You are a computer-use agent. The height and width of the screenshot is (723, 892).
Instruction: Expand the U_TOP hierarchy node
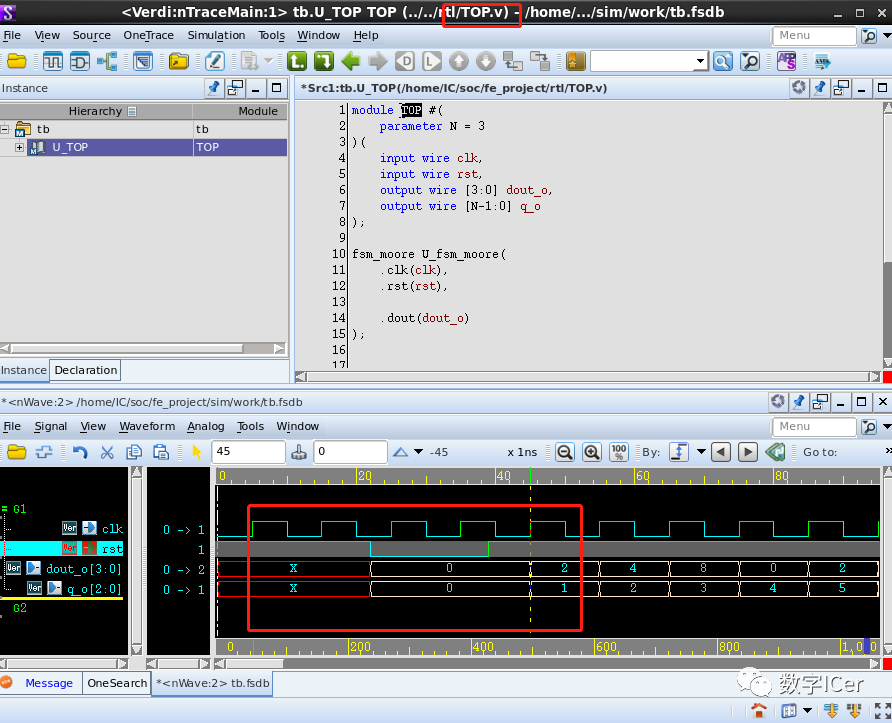(x=20, y=148)
